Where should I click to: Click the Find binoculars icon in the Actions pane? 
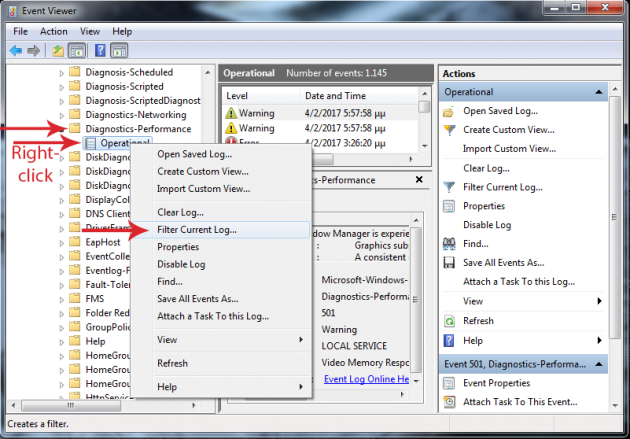click(449, 243)
